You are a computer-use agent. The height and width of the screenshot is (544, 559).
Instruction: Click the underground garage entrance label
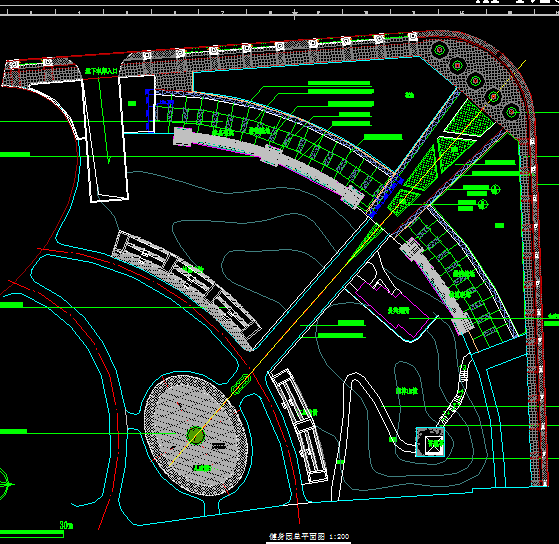[x=101, y=71]
